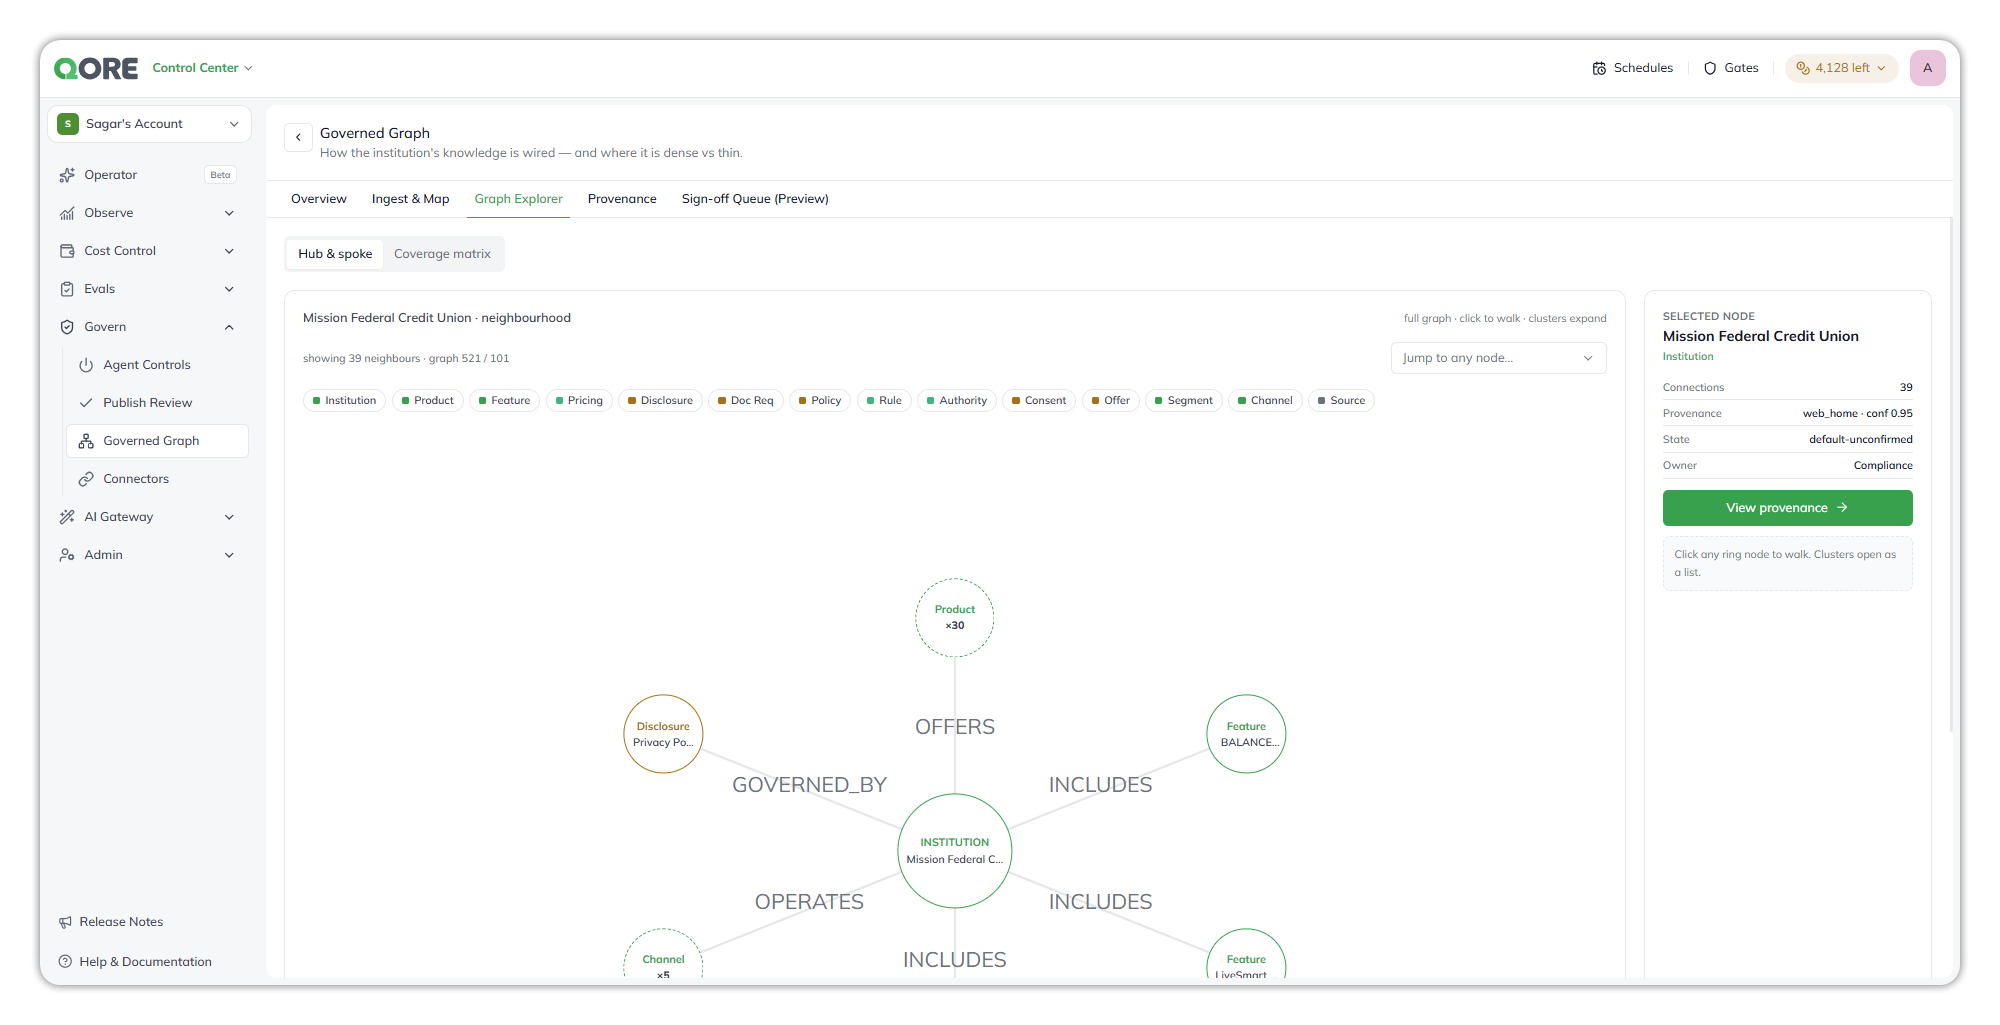2000x1025 pixels.
Task: Click the back arrow beside Governed Graph
Action: coord(298,137)
